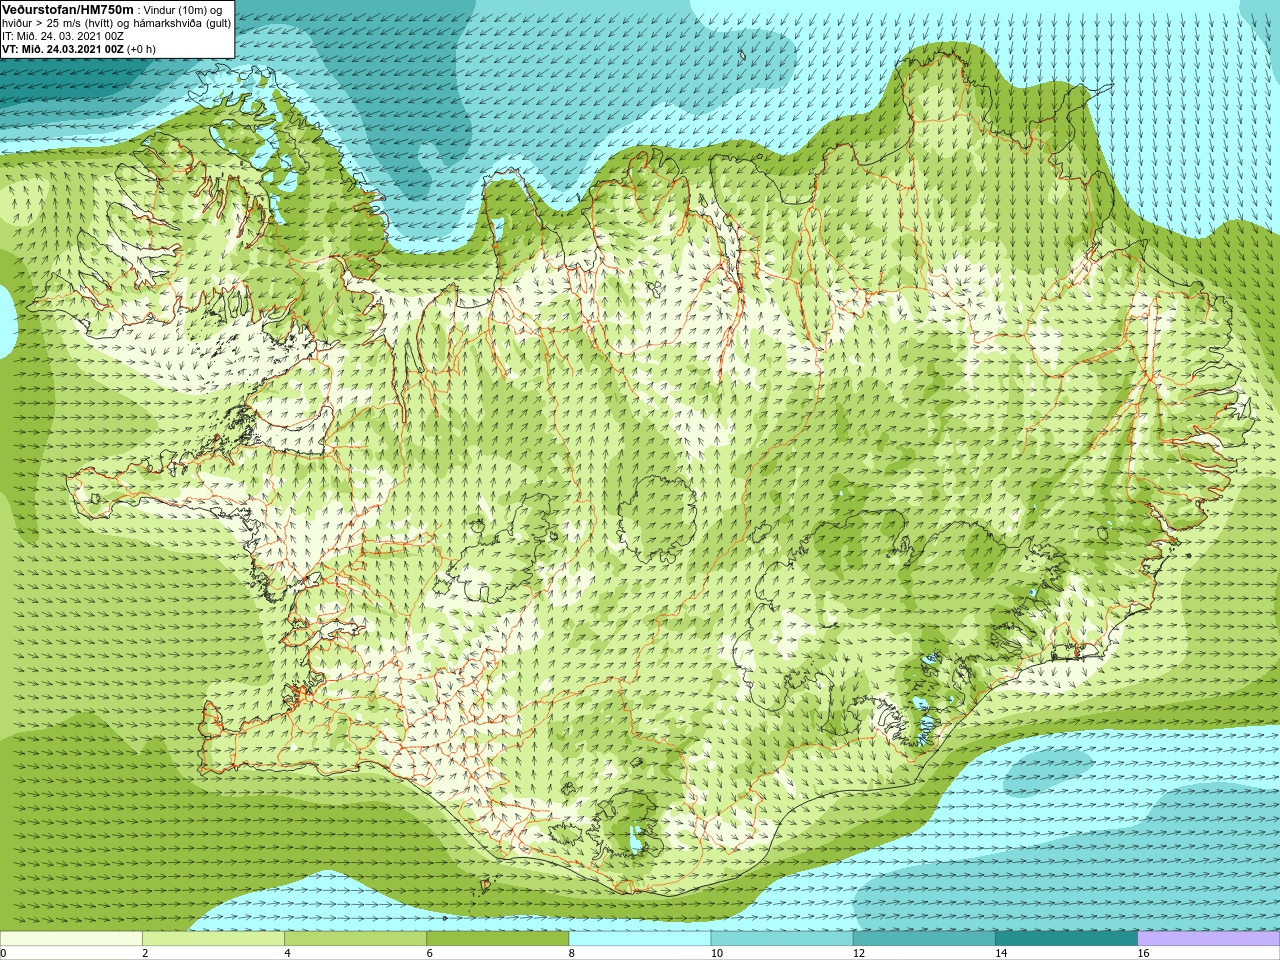Screen dimensions: 1280x960
Task: Click the legend tick label '4'
Action: click(287, 953)
